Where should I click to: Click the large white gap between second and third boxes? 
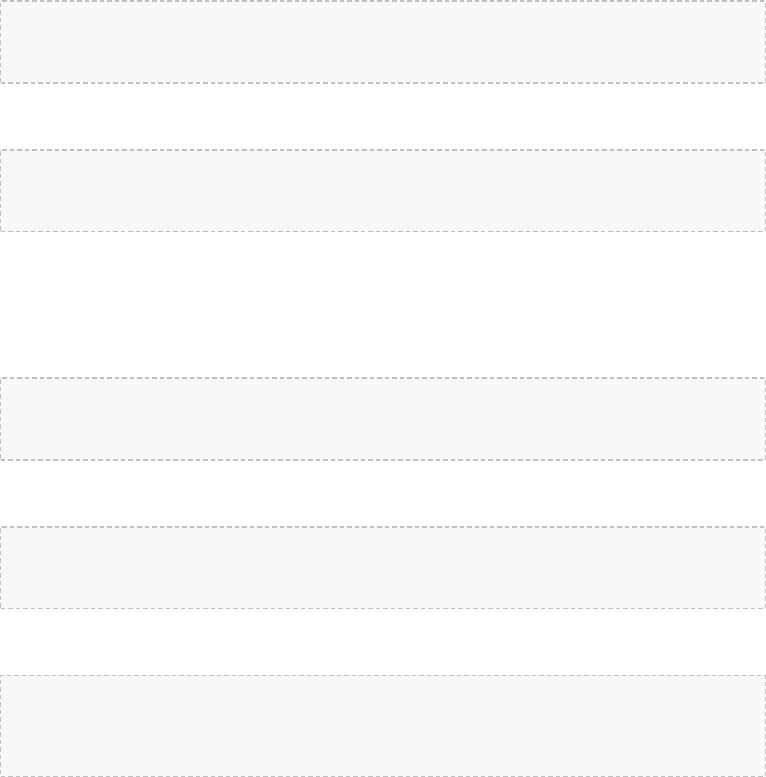click(x=383, y=305)
